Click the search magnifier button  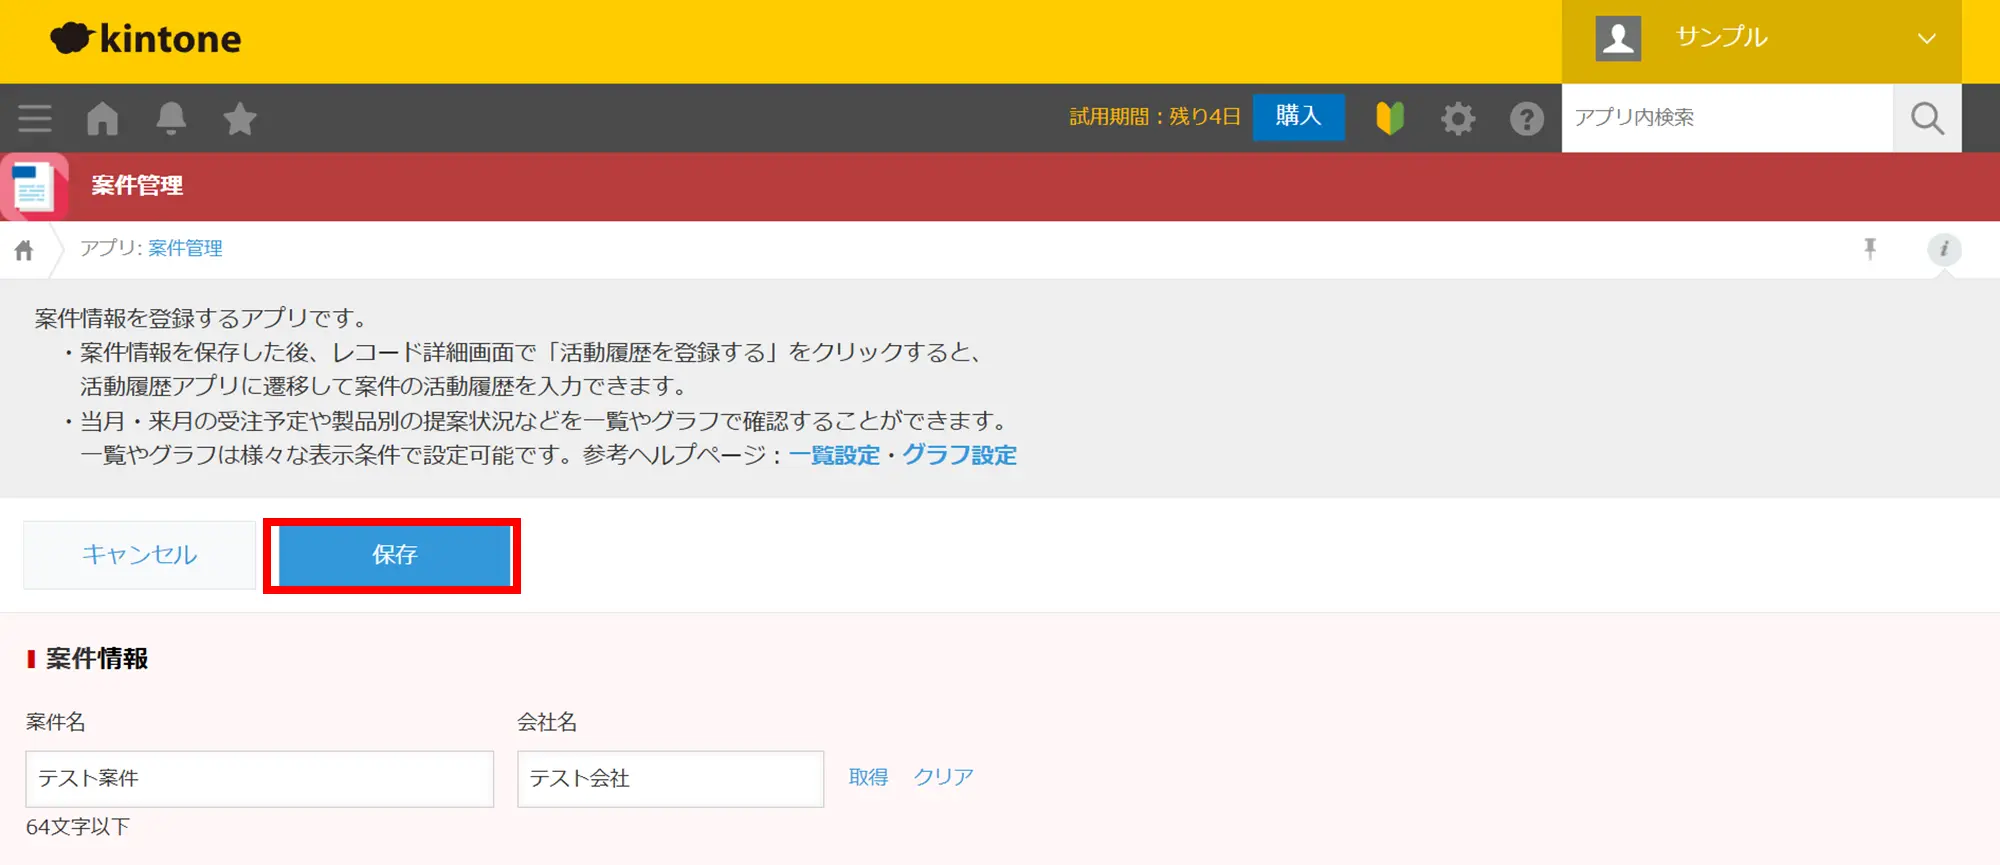(x=1927, y=118)
